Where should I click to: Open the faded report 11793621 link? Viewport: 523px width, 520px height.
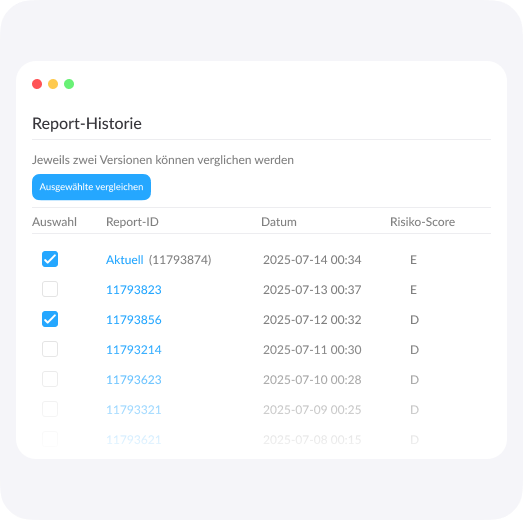point(134,440)
